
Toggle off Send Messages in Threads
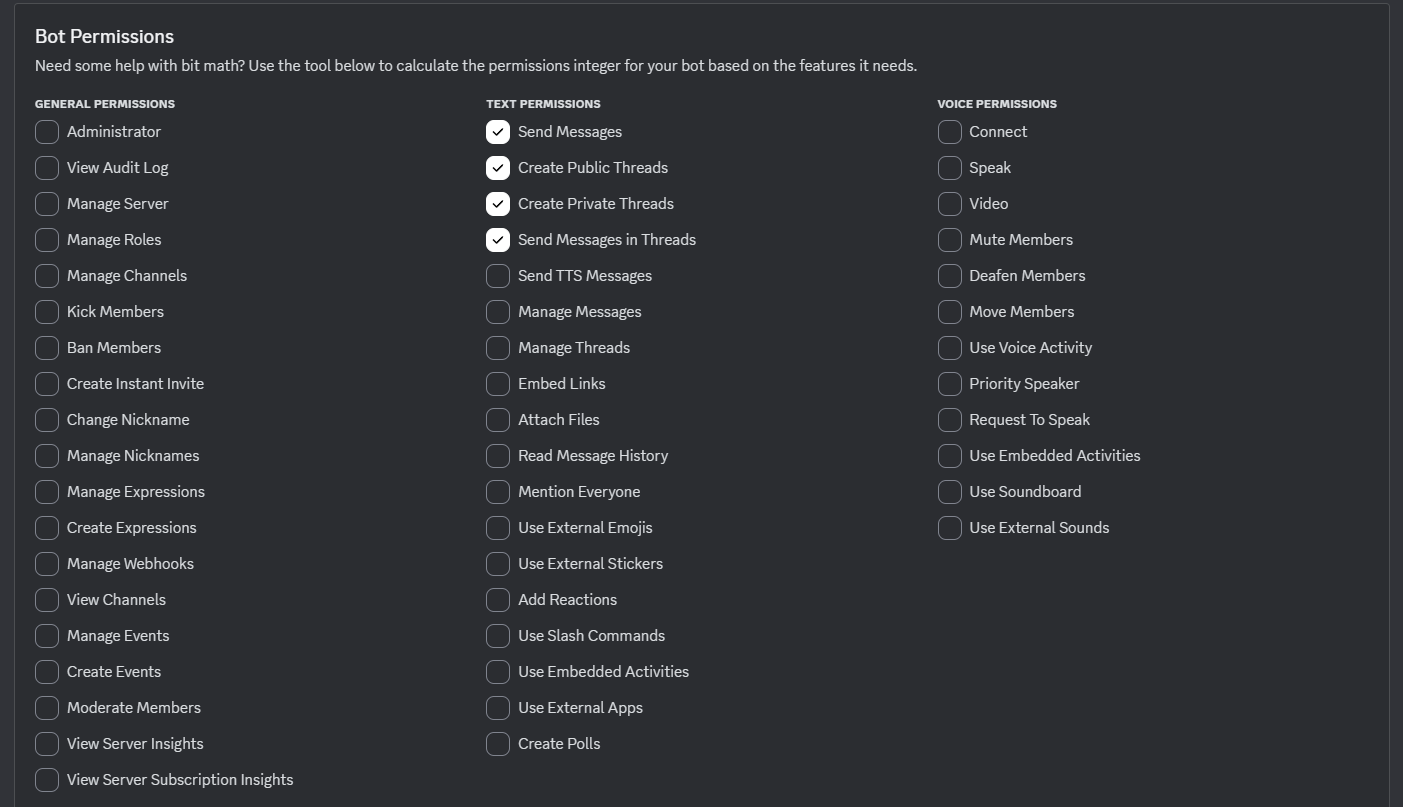point(498,240)
